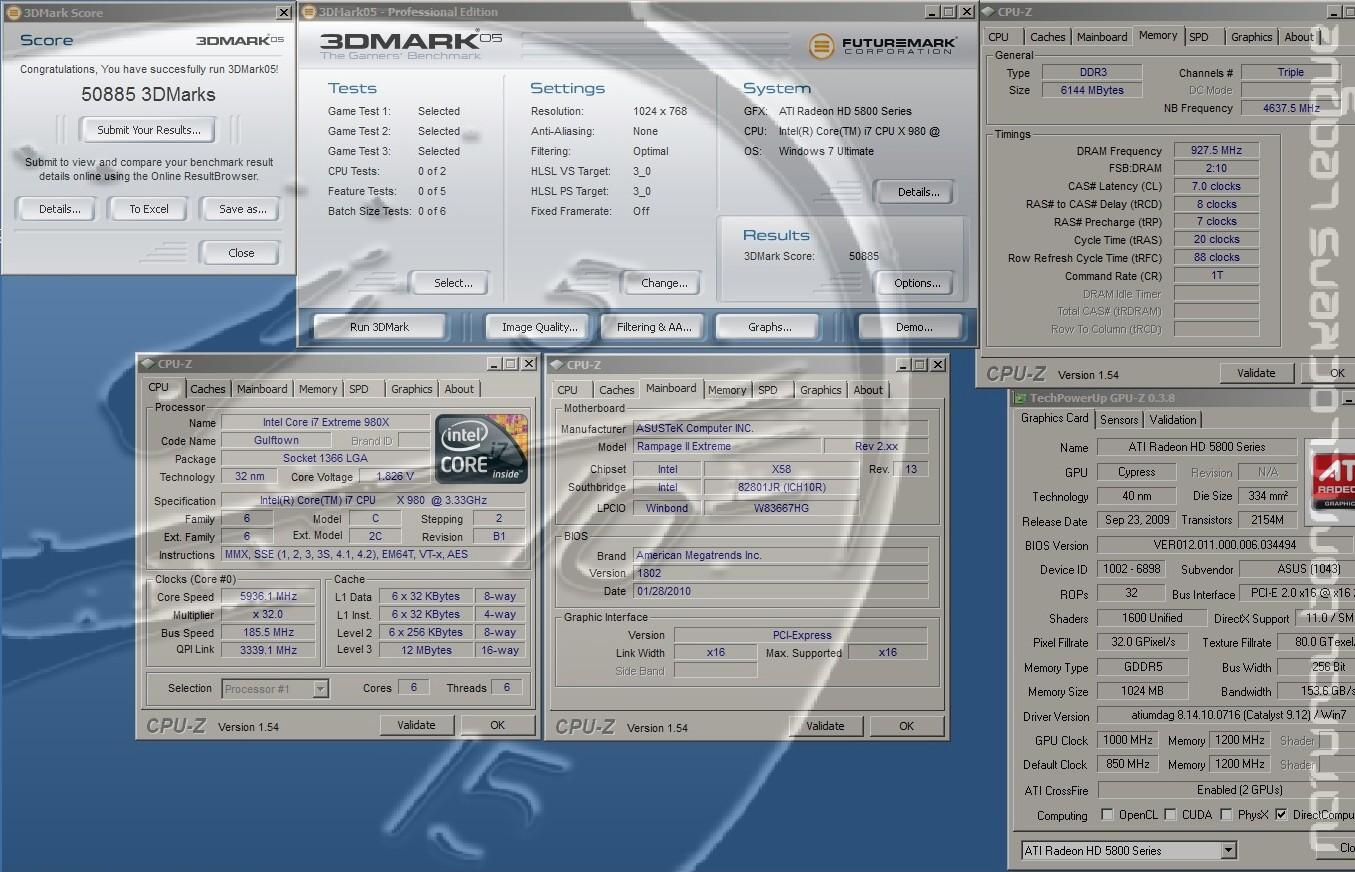Toggle OpenCL checkbox in GPU-Z
The height and width of the screenshot is (872, 1355).
pyautogui.click(x=1107, y=815)
